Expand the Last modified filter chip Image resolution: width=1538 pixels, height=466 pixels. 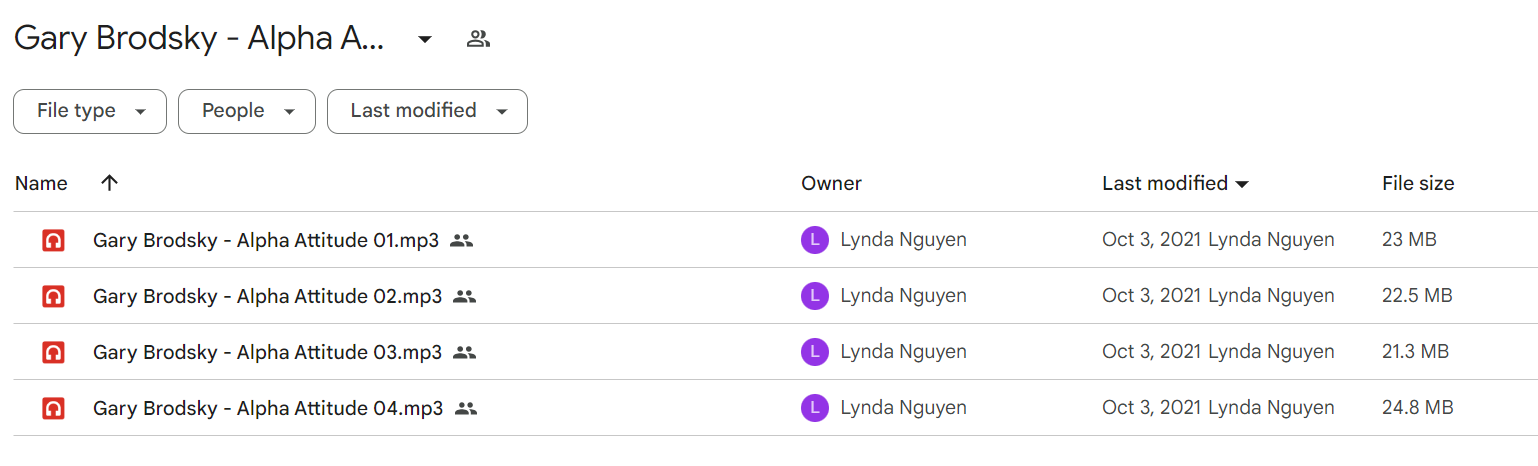(x=427, y=111)
